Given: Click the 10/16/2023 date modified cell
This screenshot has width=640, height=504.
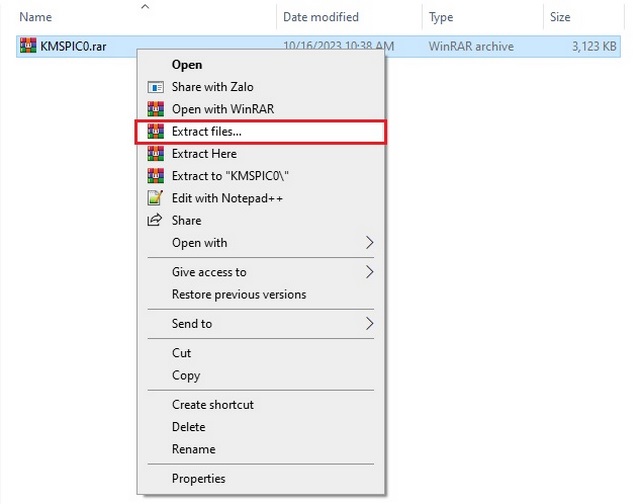Looking at the screenshot, I should [x=339, y=46].
